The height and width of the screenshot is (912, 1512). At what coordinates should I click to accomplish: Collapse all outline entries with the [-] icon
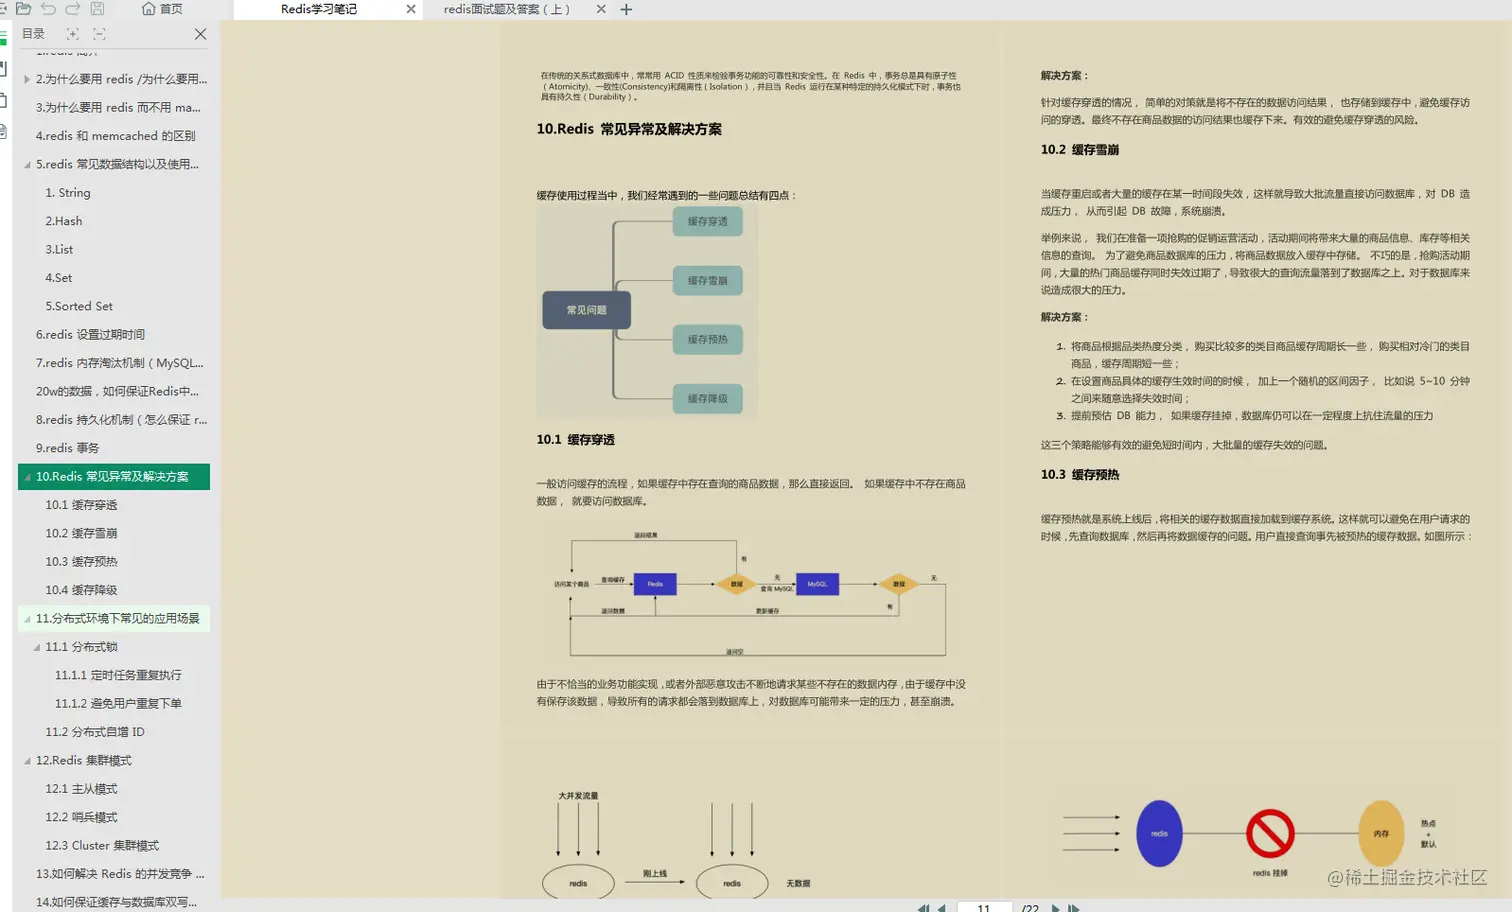point(99,33)
